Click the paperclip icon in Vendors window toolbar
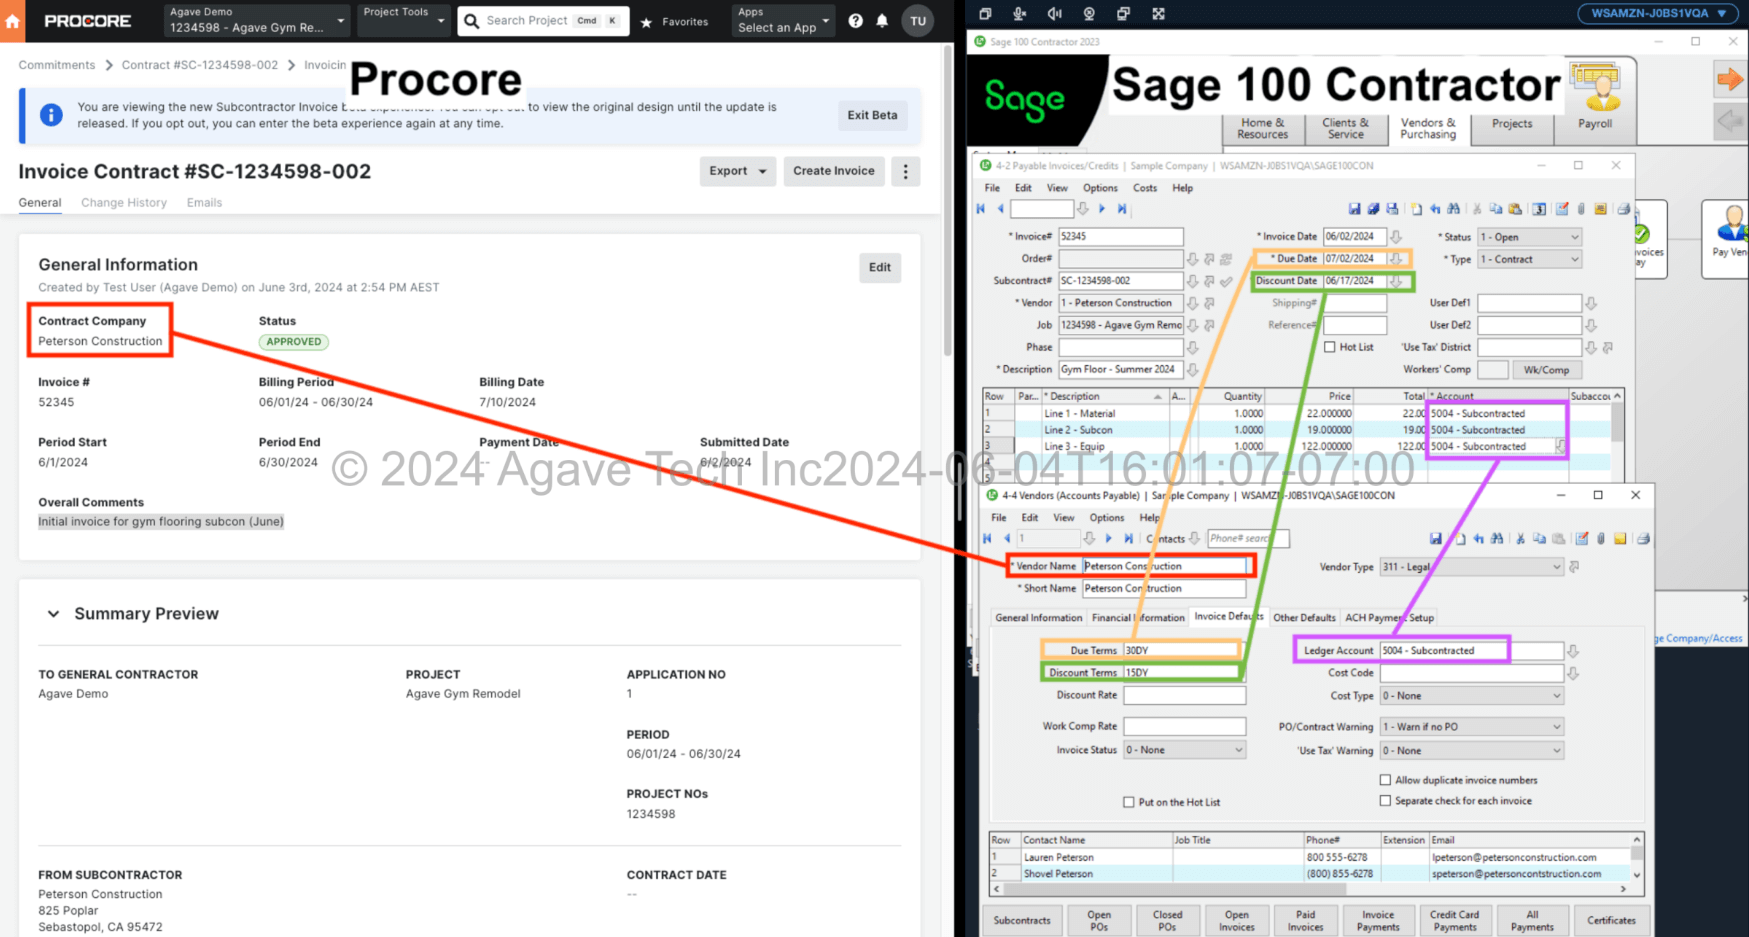Image resolution: width=1749 pixels, height=937 pixels. 1601,539
